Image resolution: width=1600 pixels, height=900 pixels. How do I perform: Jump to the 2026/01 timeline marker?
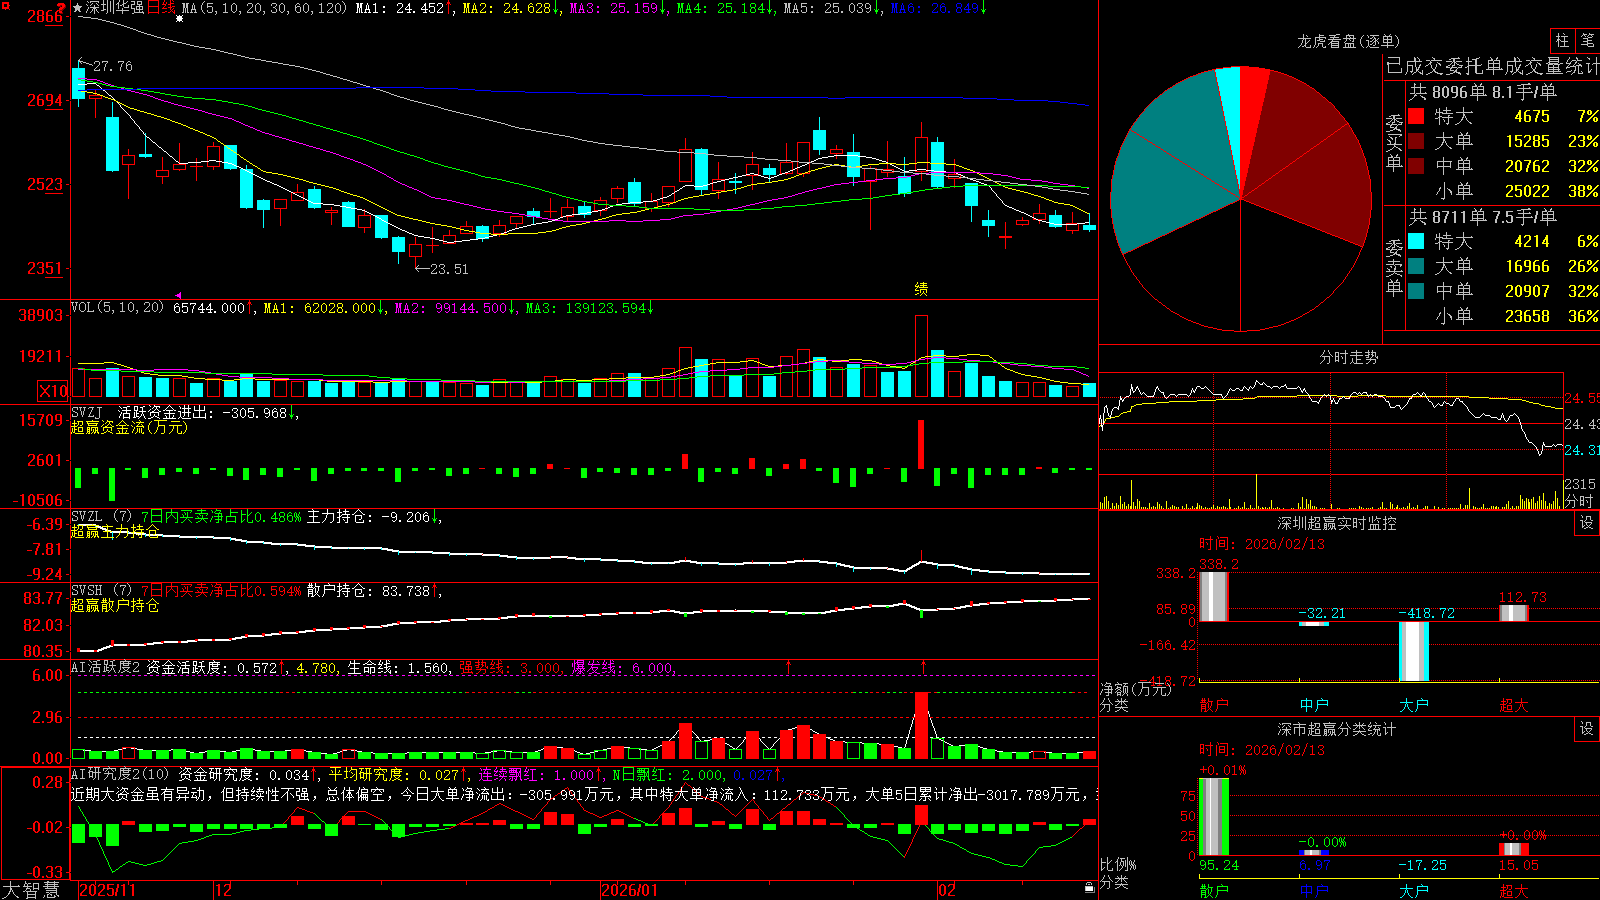pos(630,890)
